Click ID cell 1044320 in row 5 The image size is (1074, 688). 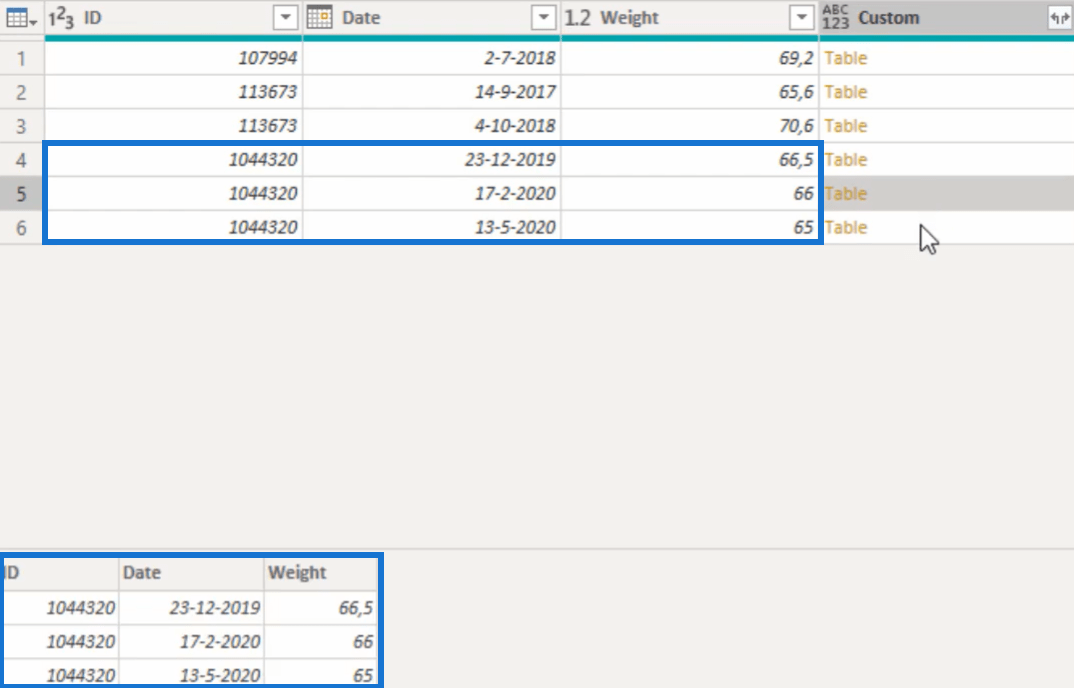click(x=173, y=194)
